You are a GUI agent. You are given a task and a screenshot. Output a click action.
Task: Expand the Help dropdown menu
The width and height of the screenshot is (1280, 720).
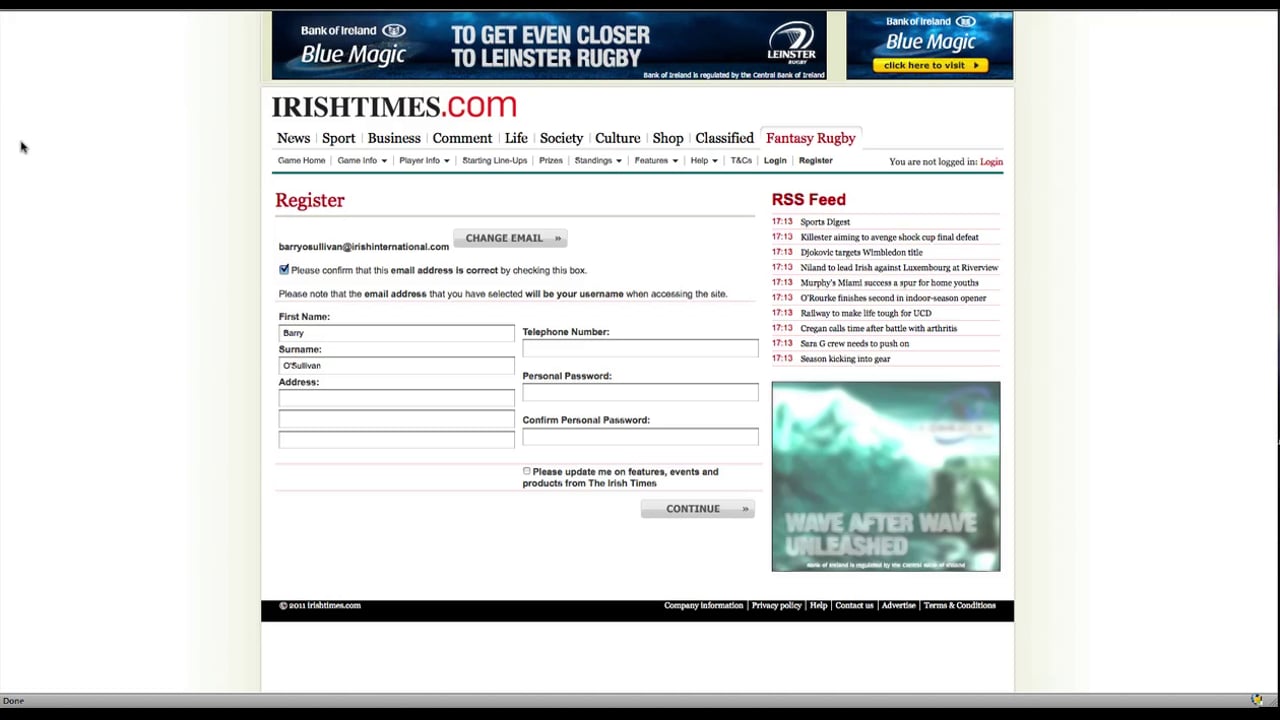[704, 160]
